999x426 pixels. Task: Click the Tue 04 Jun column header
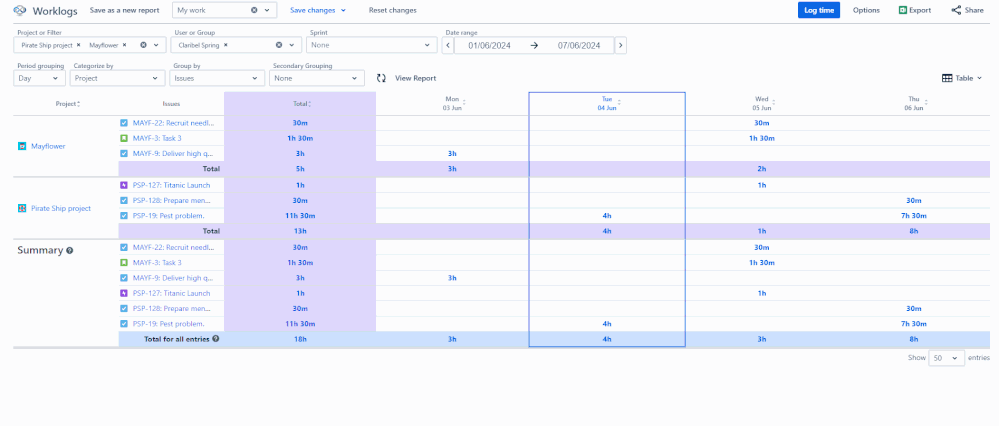point(607,104)
